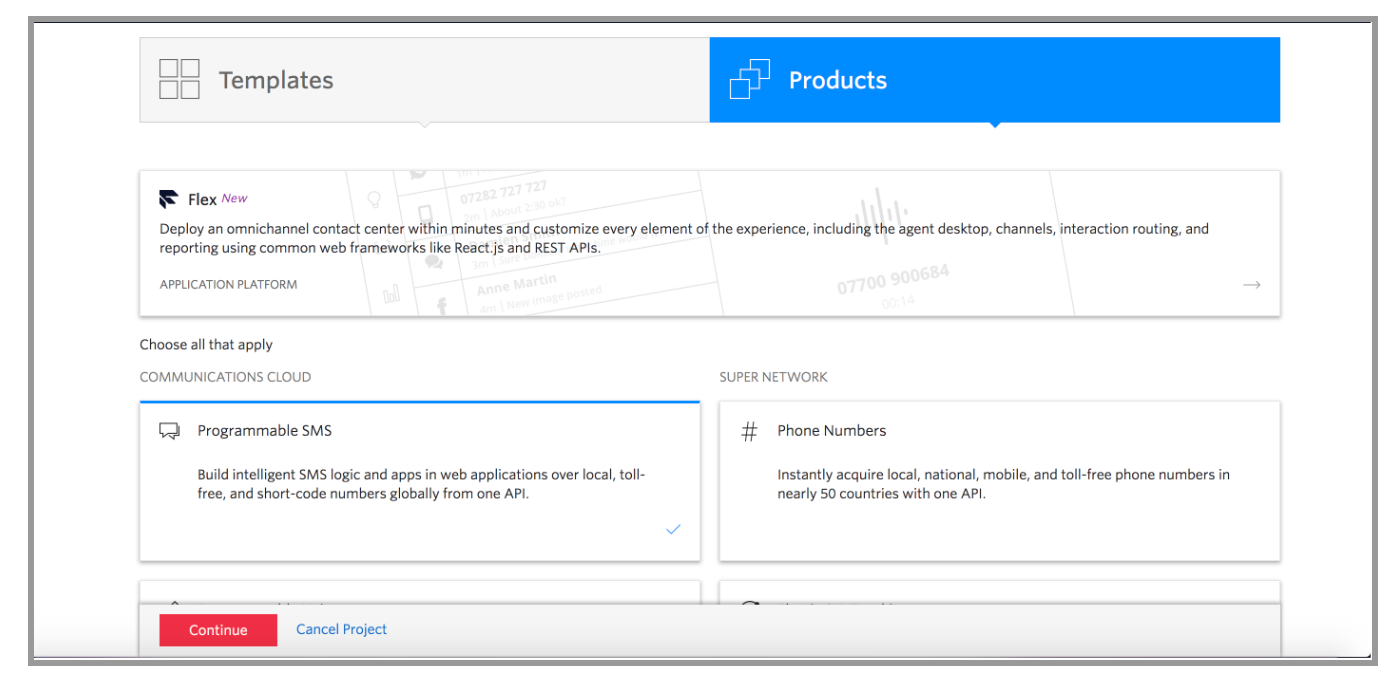This screenshot has height=682, width=1398.
Task: Click the Flex product name
Action: pos(202,199)
